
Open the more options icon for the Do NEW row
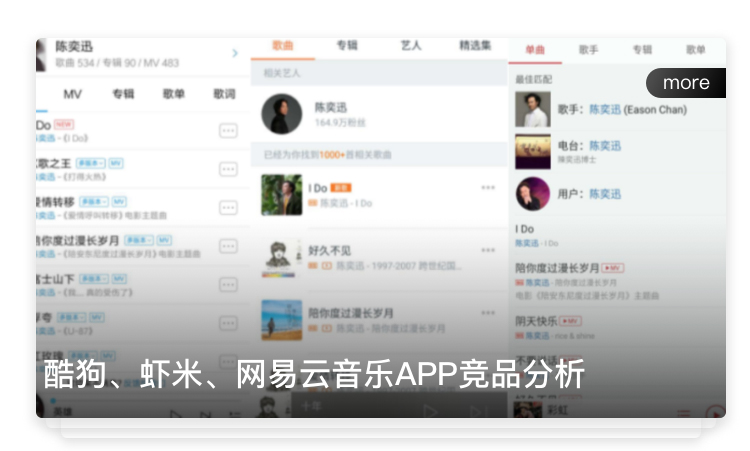pyautogui.click(x=228, y=131)
